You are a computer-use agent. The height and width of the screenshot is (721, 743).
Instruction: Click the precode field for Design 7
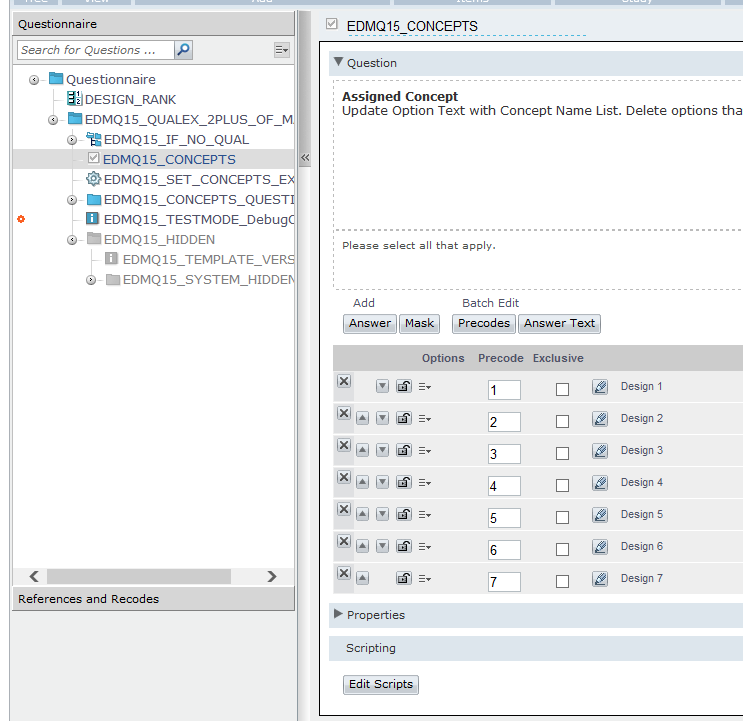[504, 582]
